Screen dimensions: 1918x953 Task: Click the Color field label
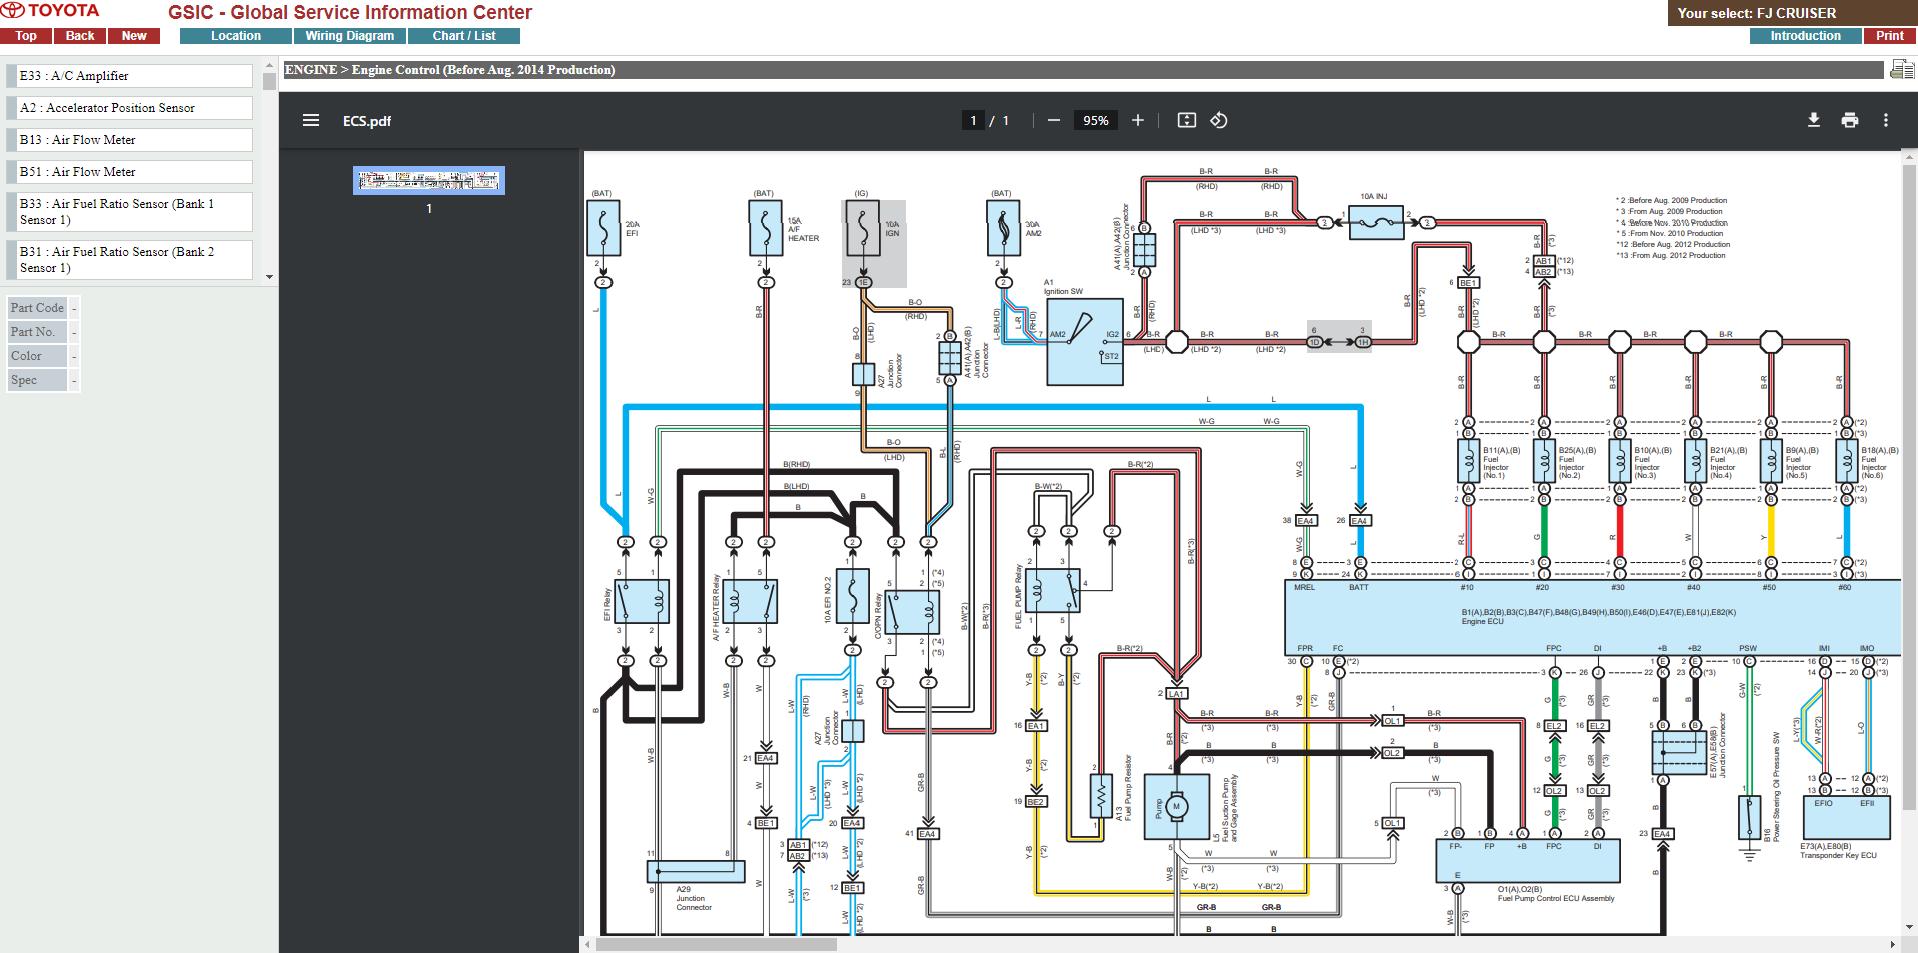click(x=37, y=356)
